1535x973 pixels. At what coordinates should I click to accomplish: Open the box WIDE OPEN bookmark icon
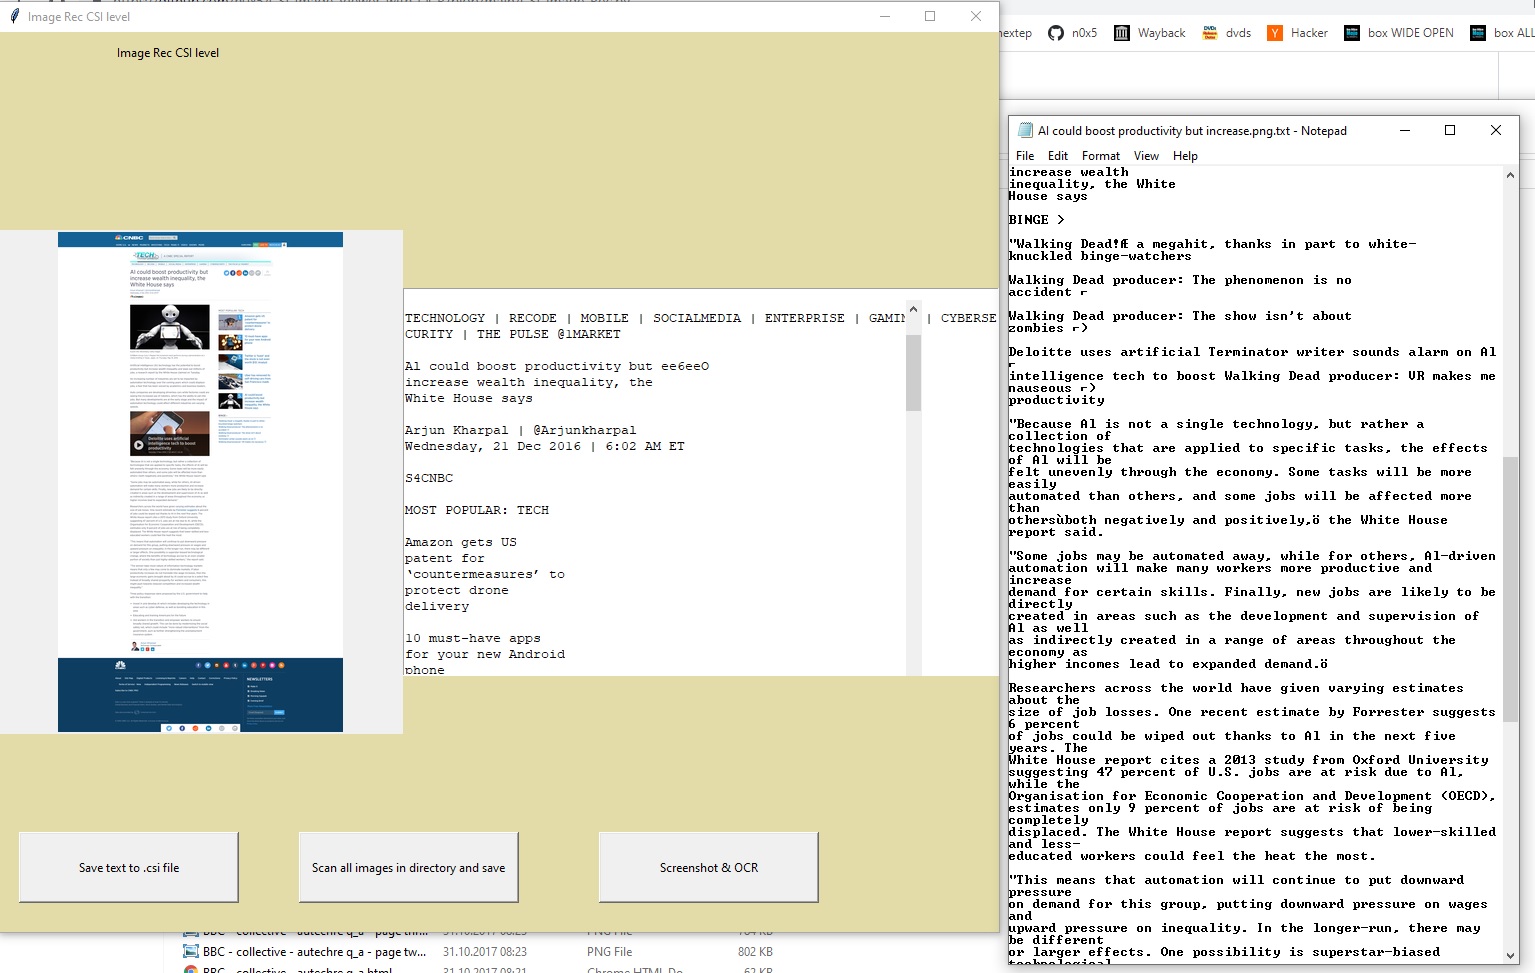coord(1352,33)
